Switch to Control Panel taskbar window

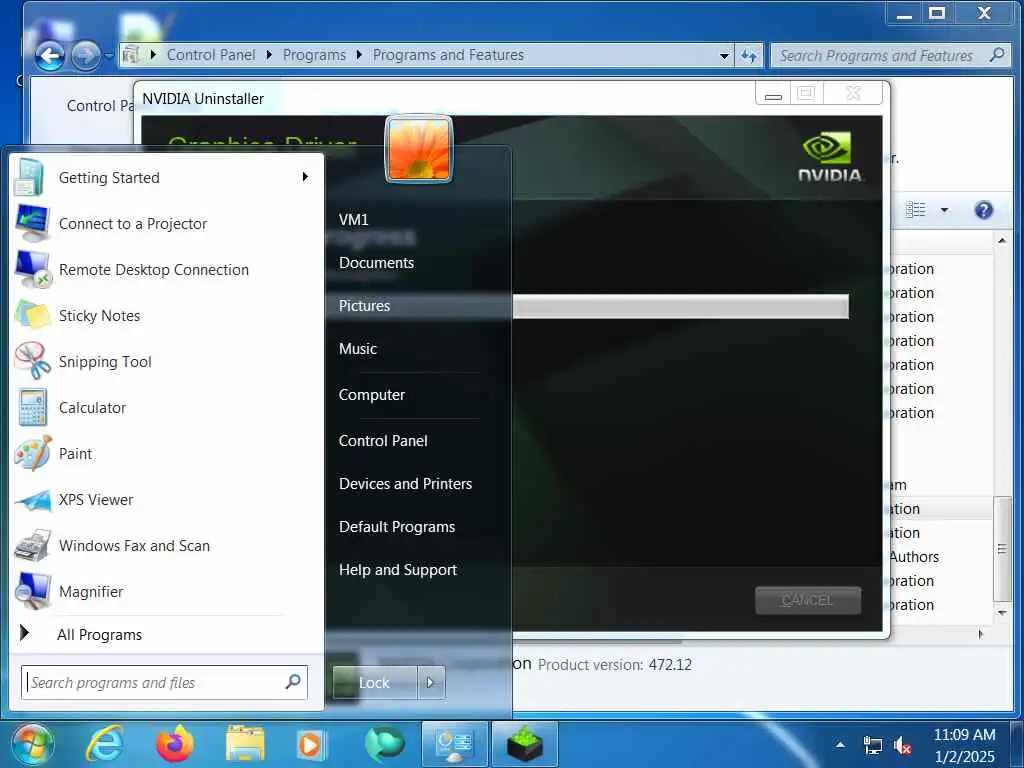pyautogui.click(x=455, y=744)
